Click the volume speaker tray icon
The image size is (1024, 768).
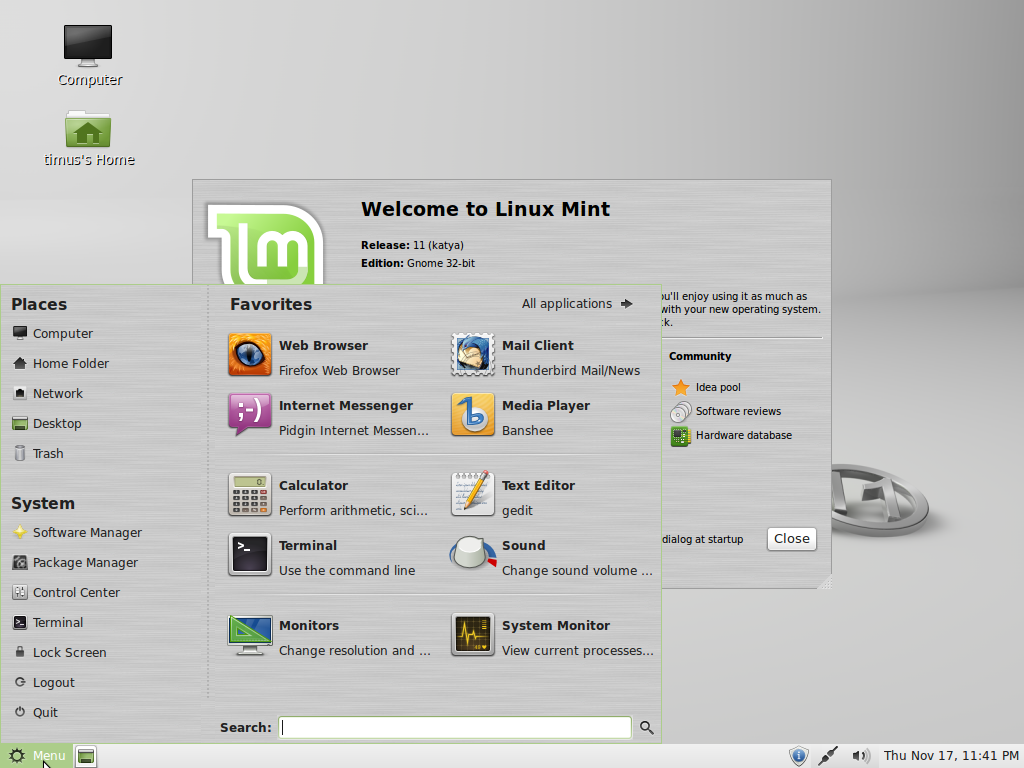coord(861,756)
